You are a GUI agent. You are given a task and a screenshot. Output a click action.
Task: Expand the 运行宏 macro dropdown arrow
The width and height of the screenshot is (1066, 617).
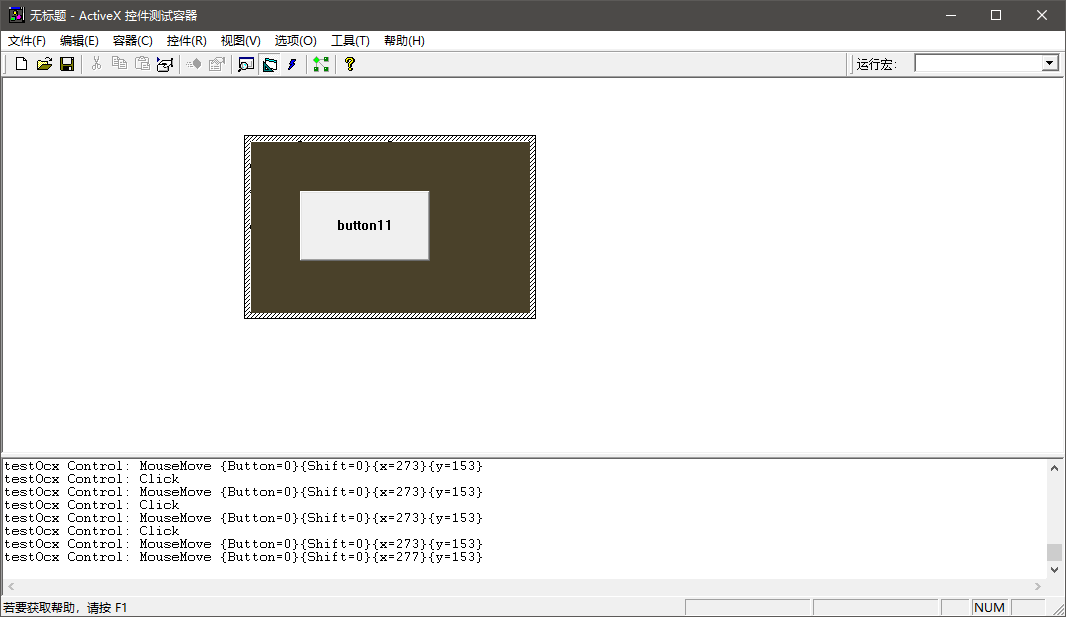1049,63
